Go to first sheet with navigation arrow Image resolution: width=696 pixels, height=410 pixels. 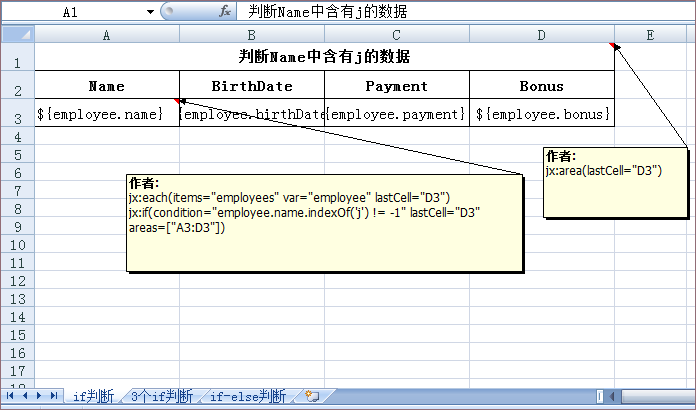(11, 397)
